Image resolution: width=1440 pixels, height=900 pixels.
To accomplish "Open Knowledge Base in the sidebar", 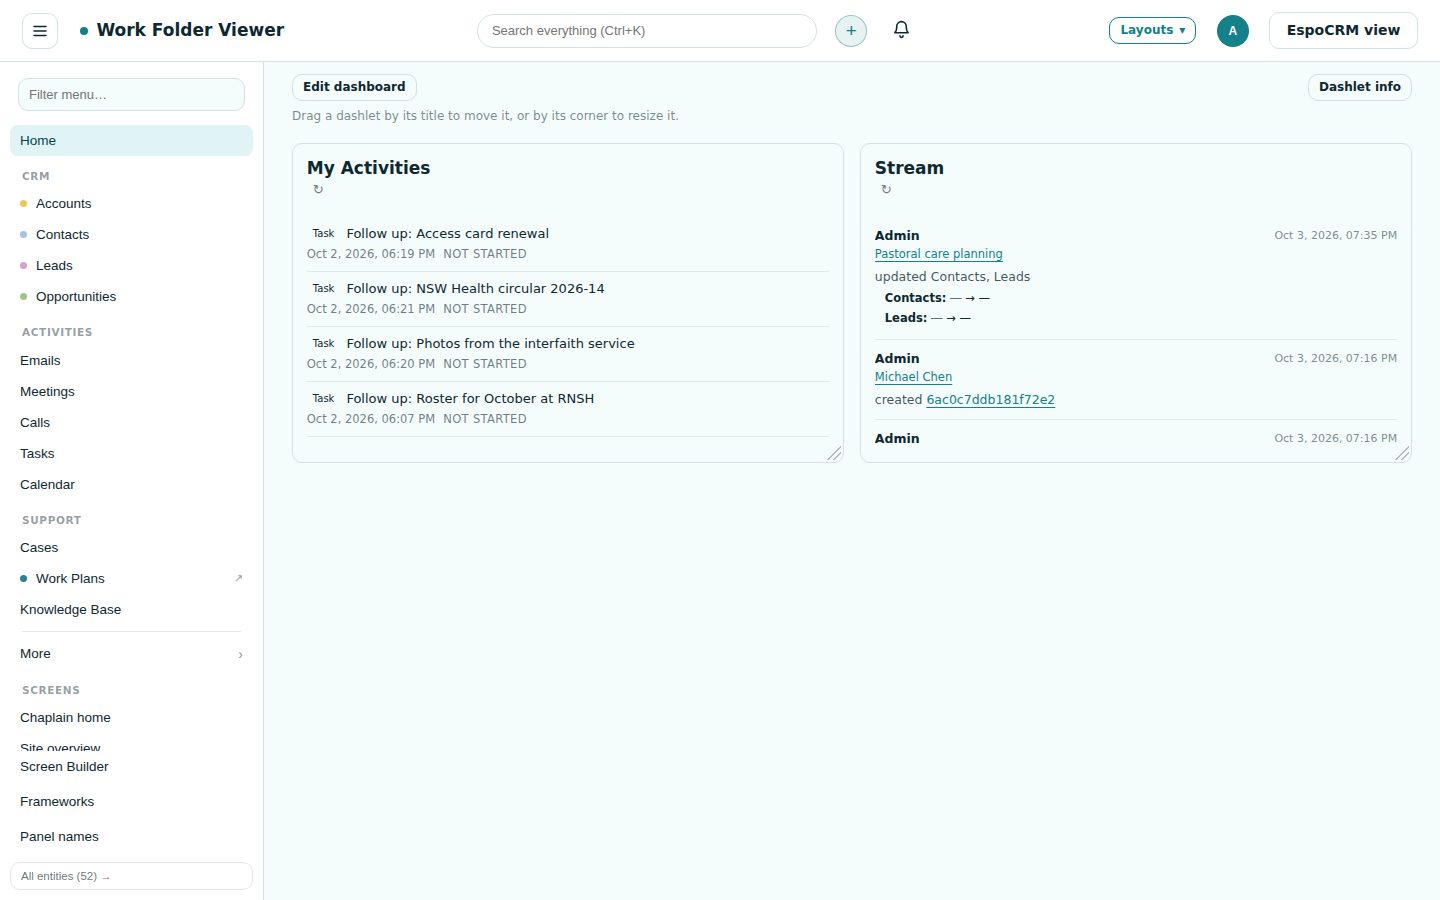I will [x=131, y=609].
